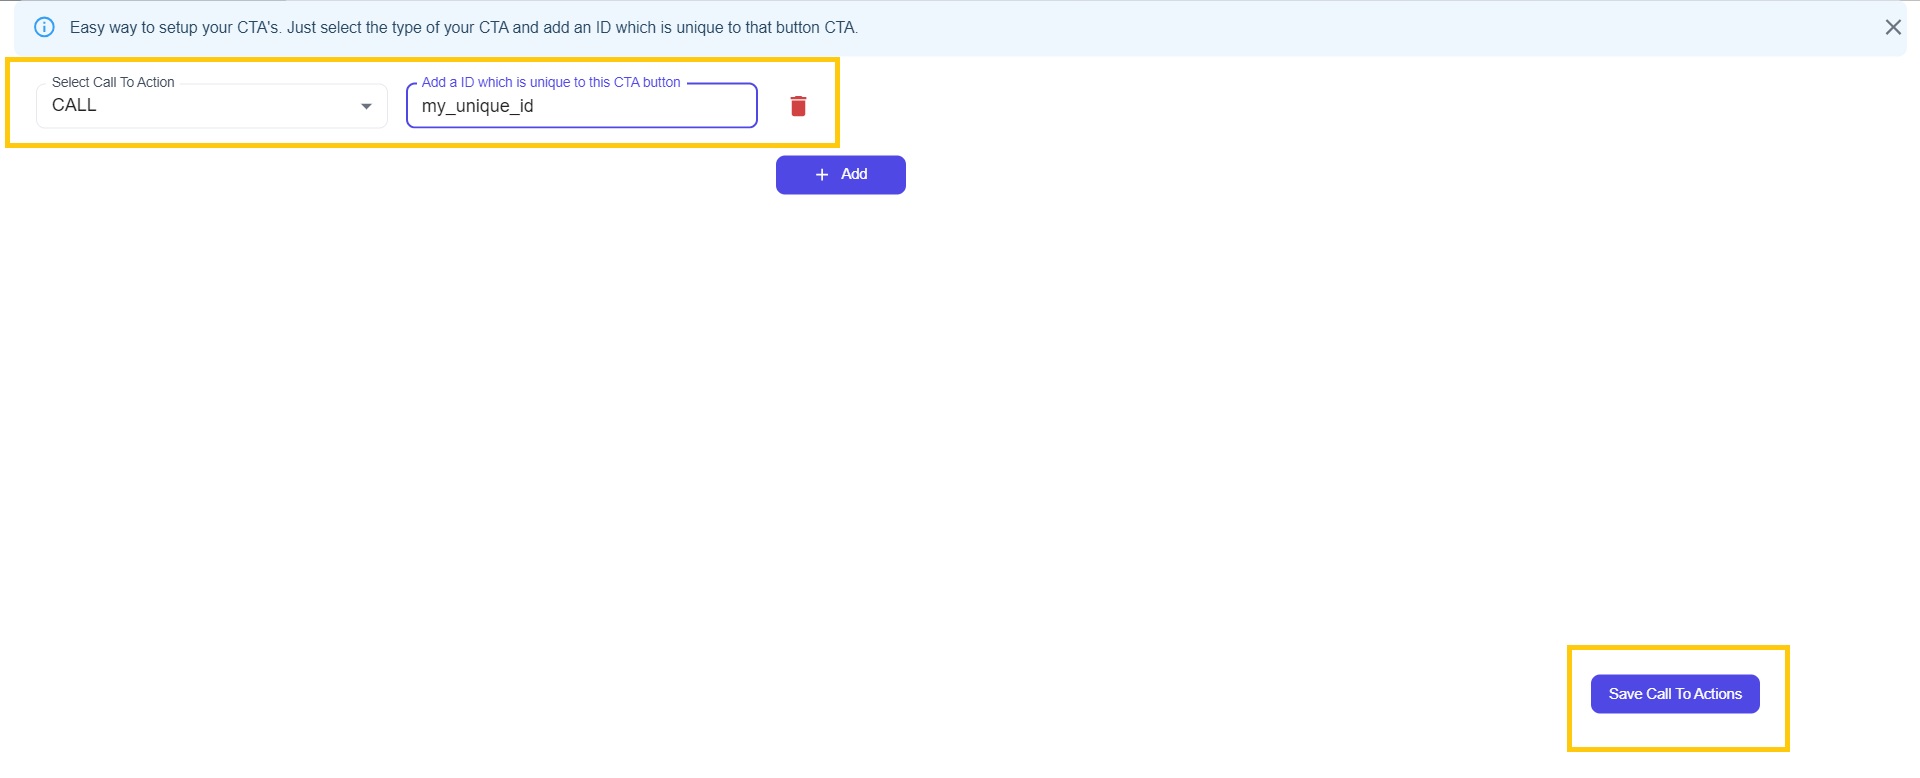Open the Select Call To Action dropdown

pos(212,106)
